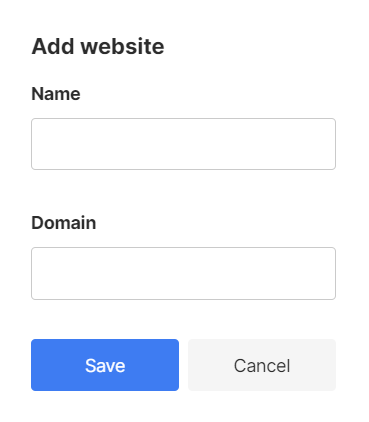Viewport: 369px width, 422px height.
Task: Click the "Name" text above first field
Action: pos(56,94)
